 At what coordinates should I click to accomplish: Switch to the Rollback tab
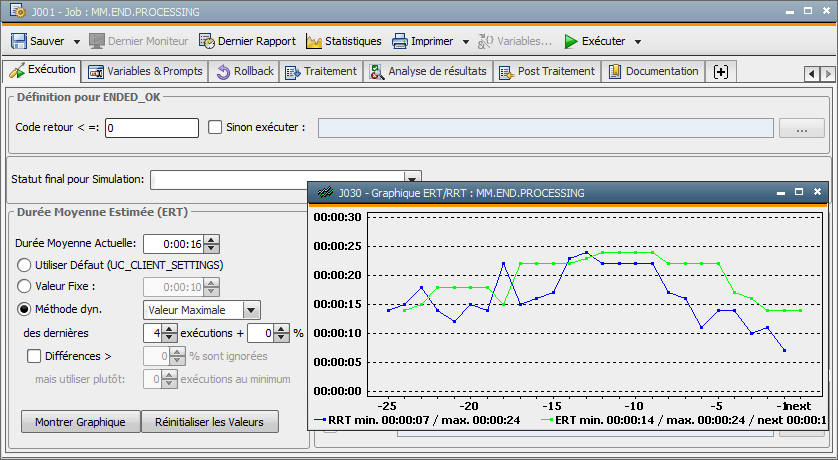pos(245,72)
